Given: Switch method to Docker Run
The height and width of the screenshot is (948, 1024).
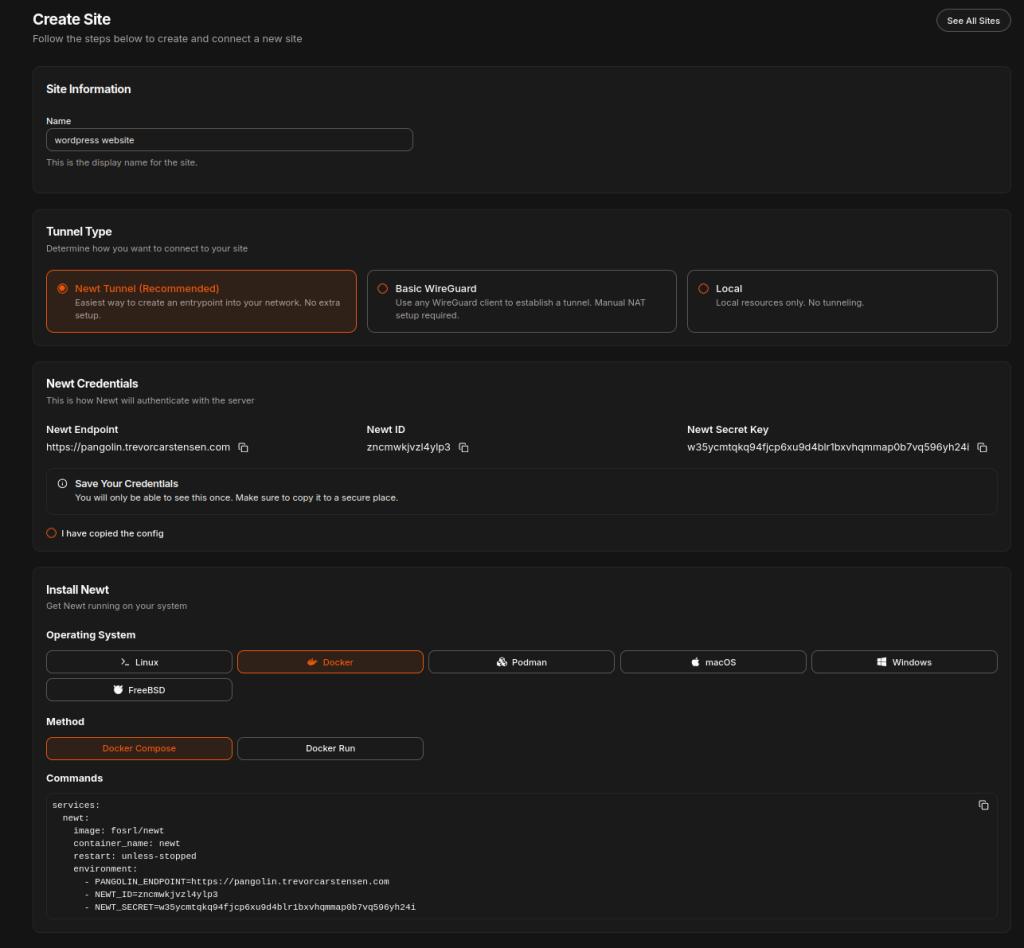Looking at the screenshot, I should pyautogui.click(x=330, y=748).
